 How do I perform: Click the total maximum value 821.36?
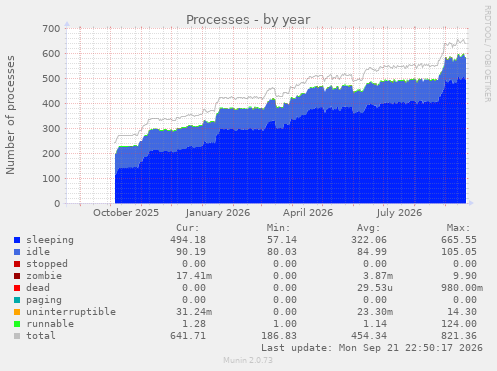pos(459,336)
